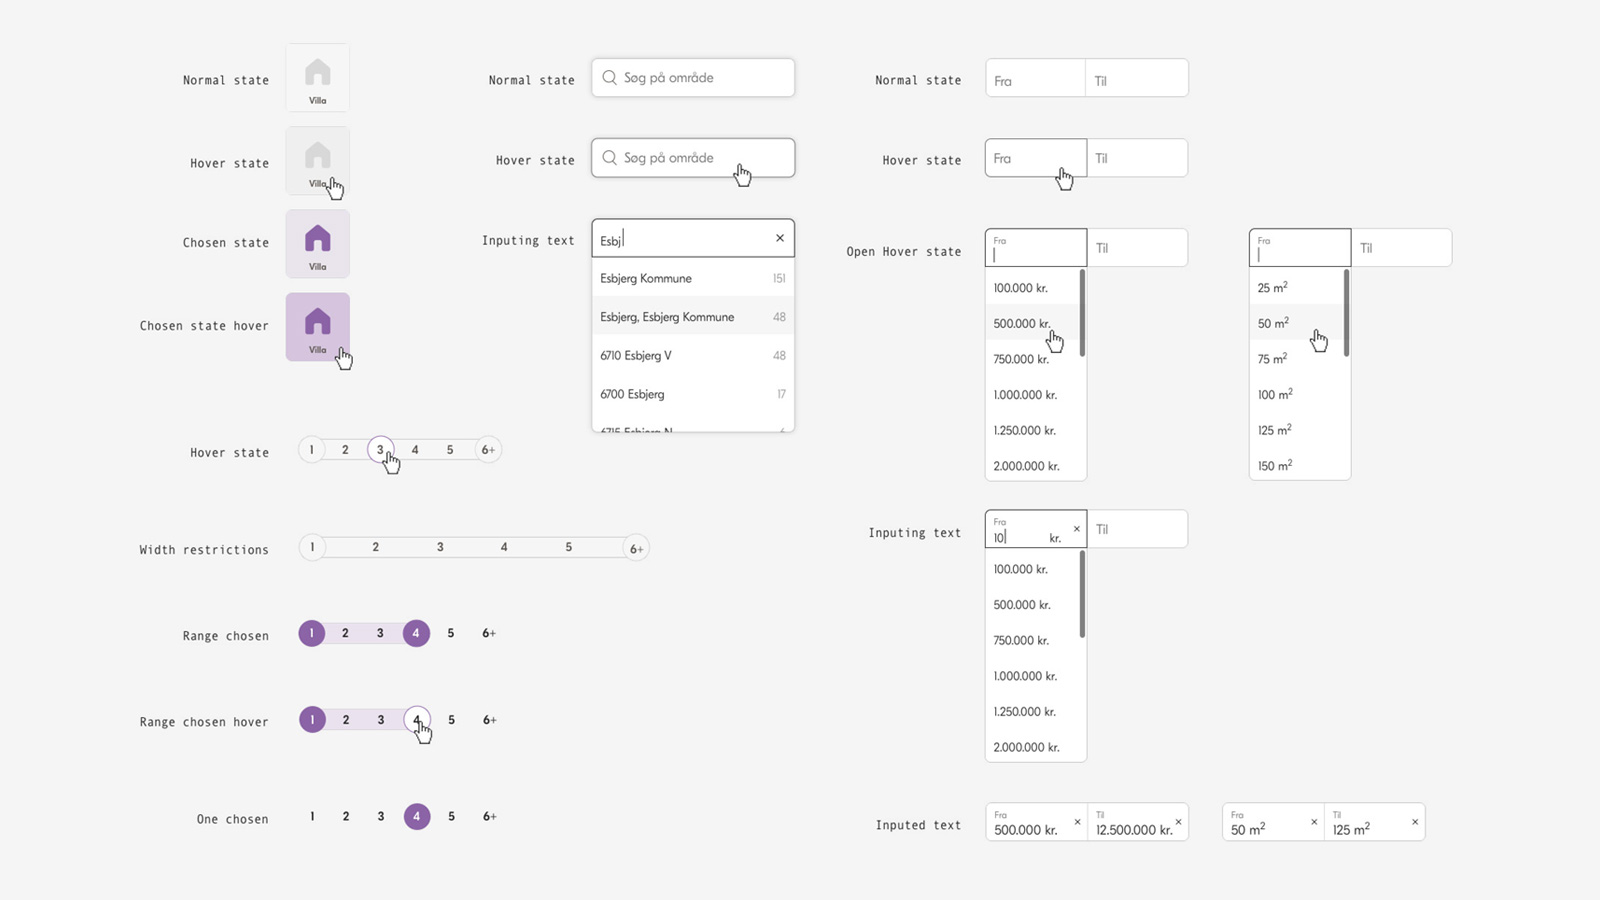Clear the '10' kr. inputting text field
1600x900 pixels.
tap(1077, 529)
